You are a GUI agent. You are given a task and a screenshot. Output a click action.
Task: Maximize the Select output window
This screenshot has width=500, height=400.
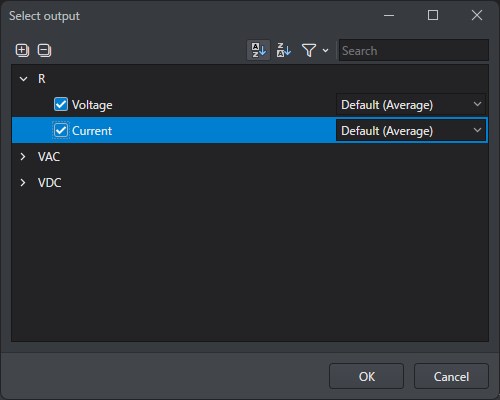tap(433, 15)
